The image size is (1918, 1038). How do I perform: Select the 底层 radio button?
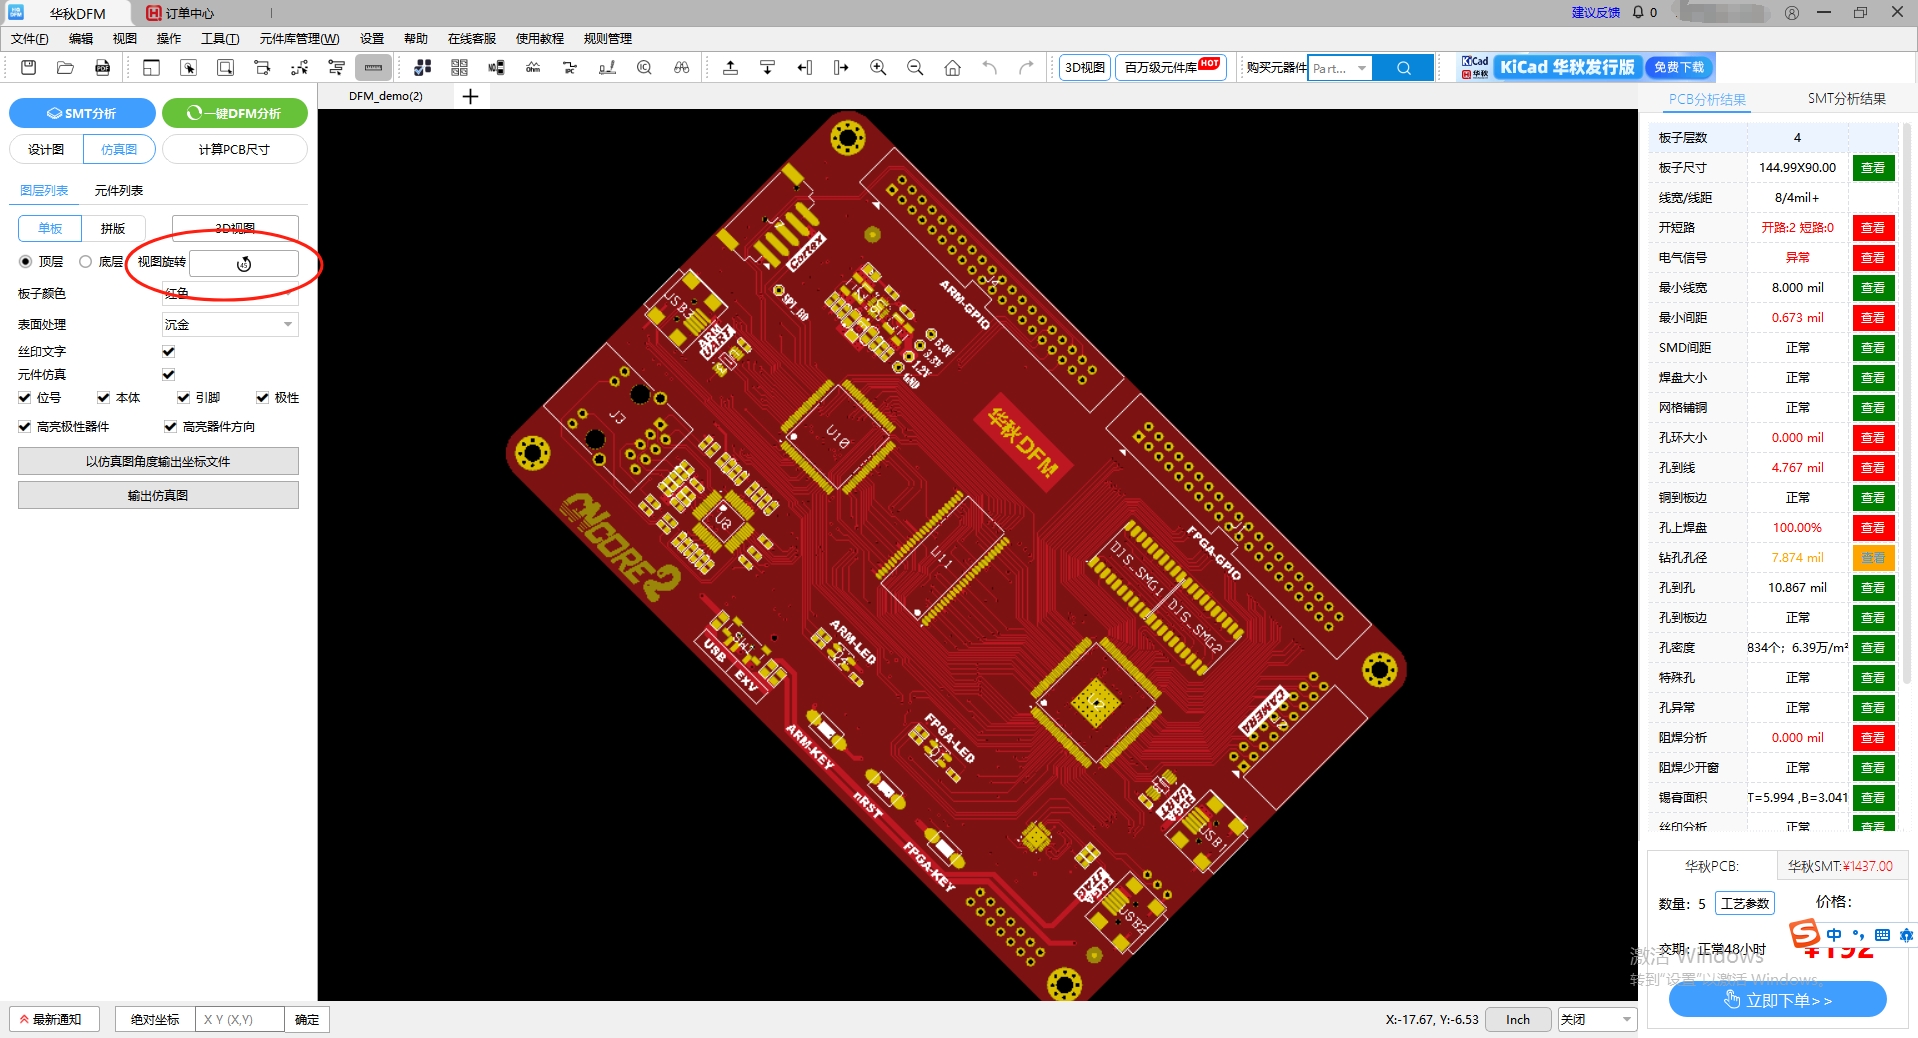tap(86, 262)
